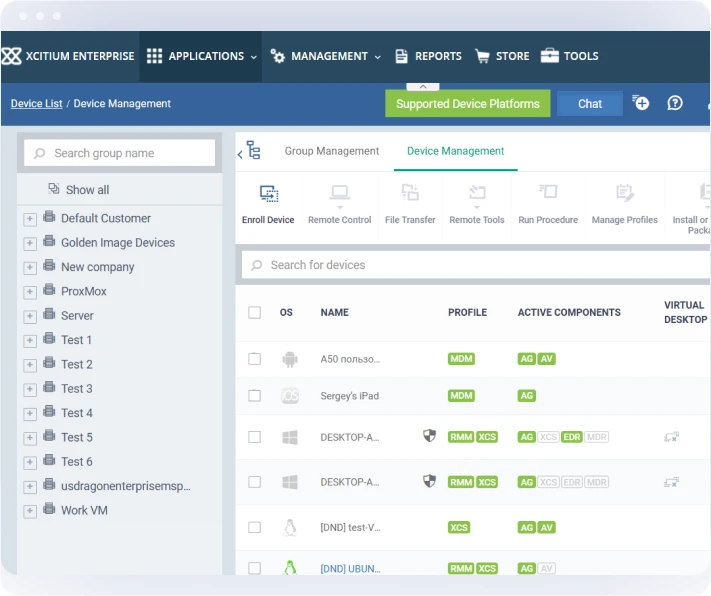Check the second DESKTOP-A row checkbox

pos(254,482)
